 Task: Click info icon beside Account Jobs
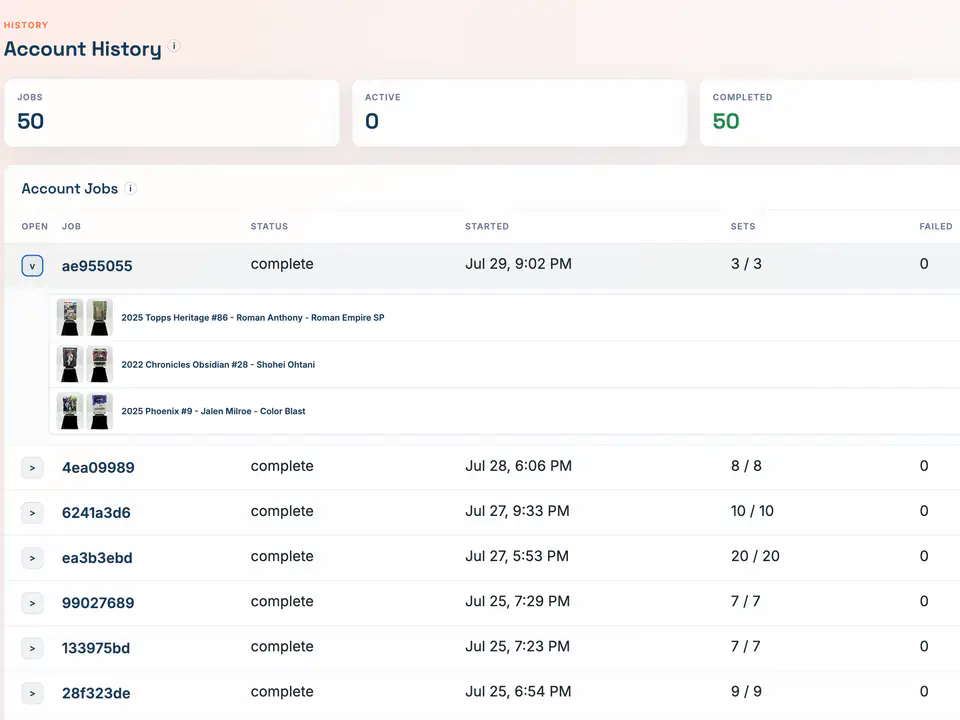pyautogui.click(x=130, y=189)
